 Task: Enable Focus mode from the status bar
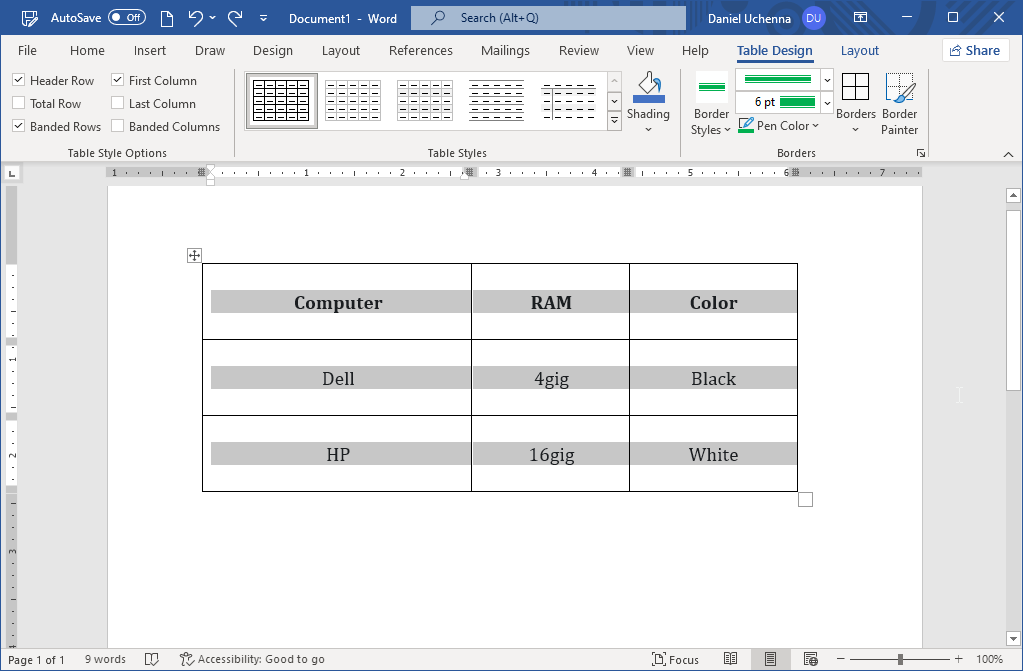pos(676,659)
